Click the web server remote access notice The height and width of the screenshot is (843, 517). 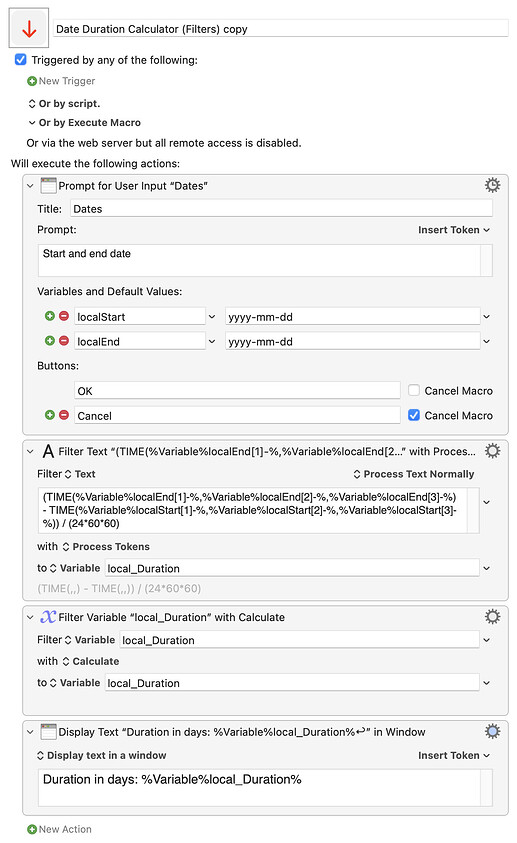point(164,143)
